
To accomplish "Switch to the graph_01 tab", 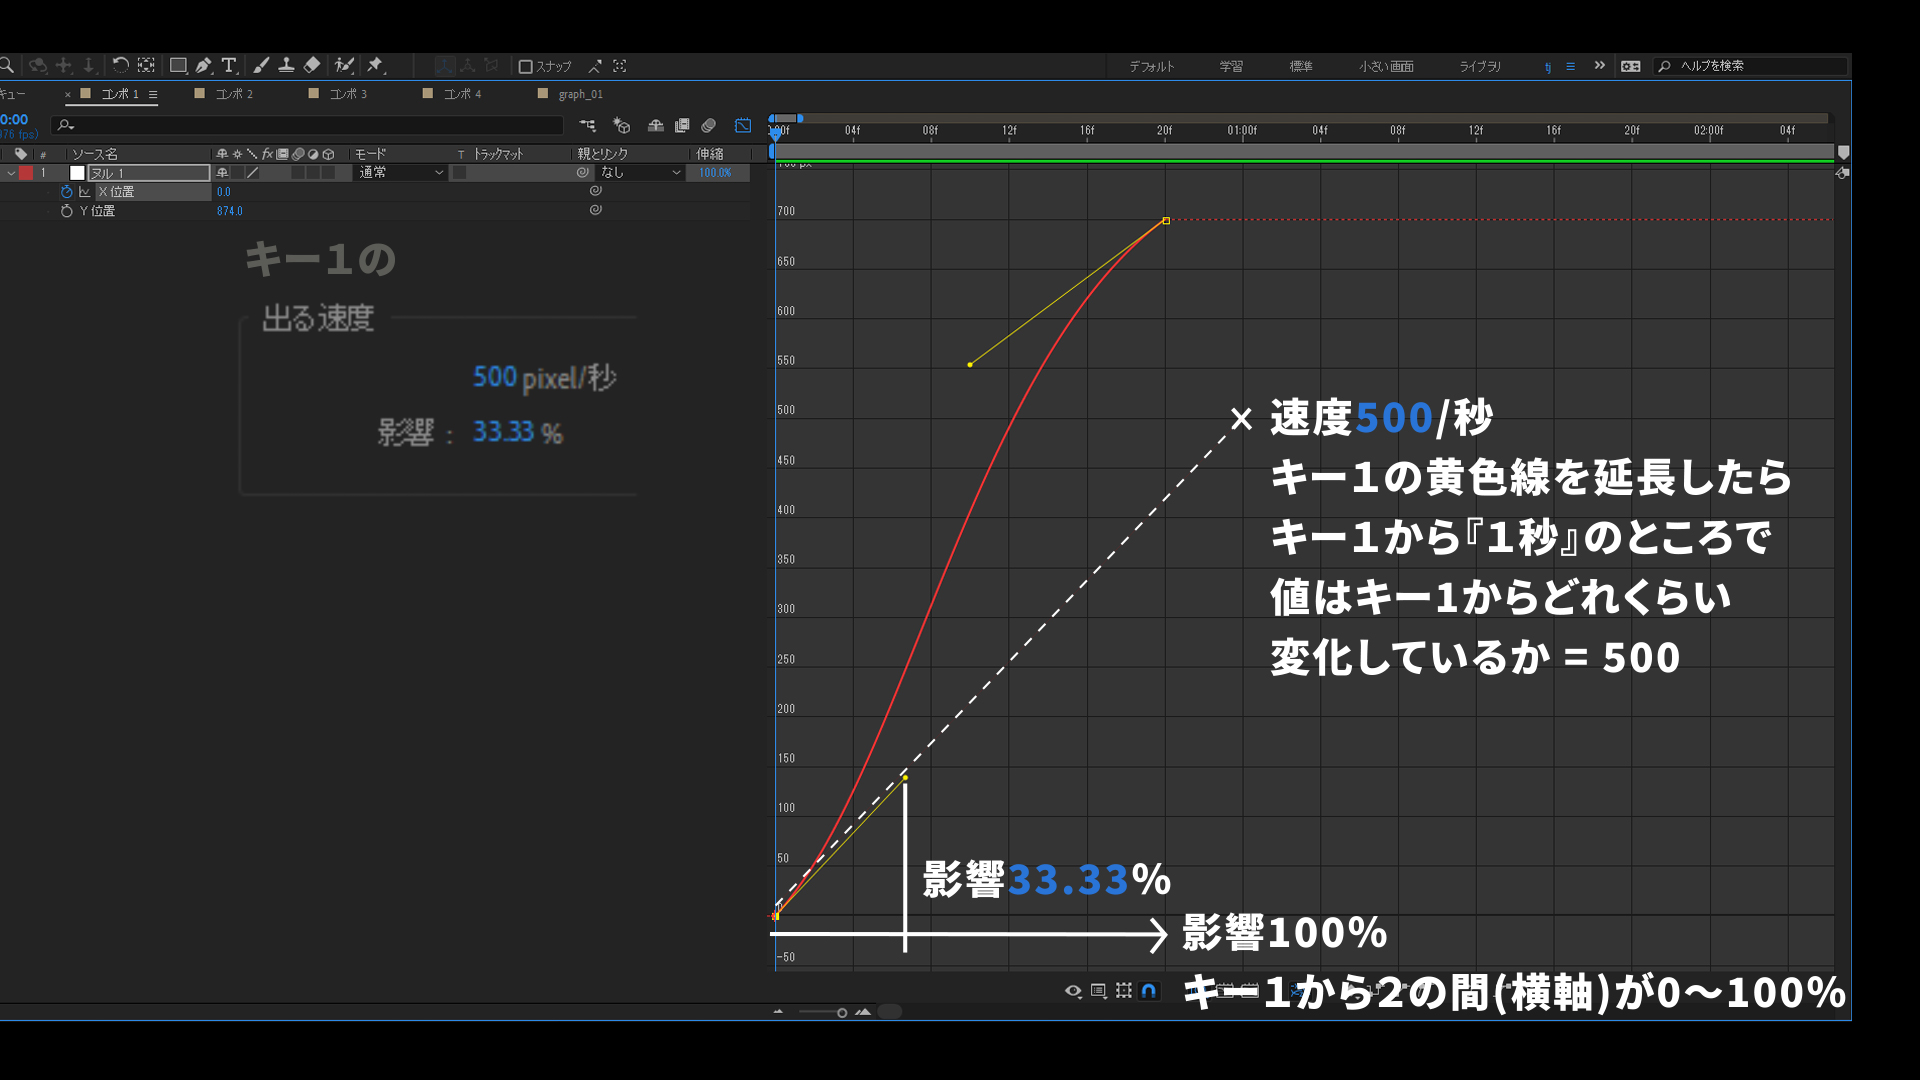I will click(580, 94).
